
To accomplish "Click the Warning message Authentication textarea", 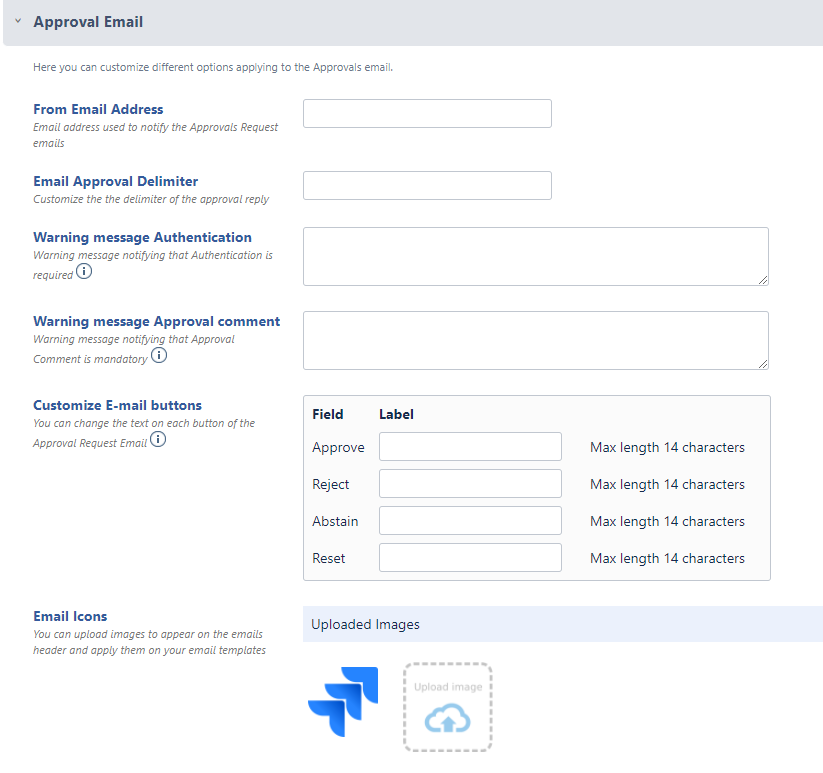I will [535, 256].
